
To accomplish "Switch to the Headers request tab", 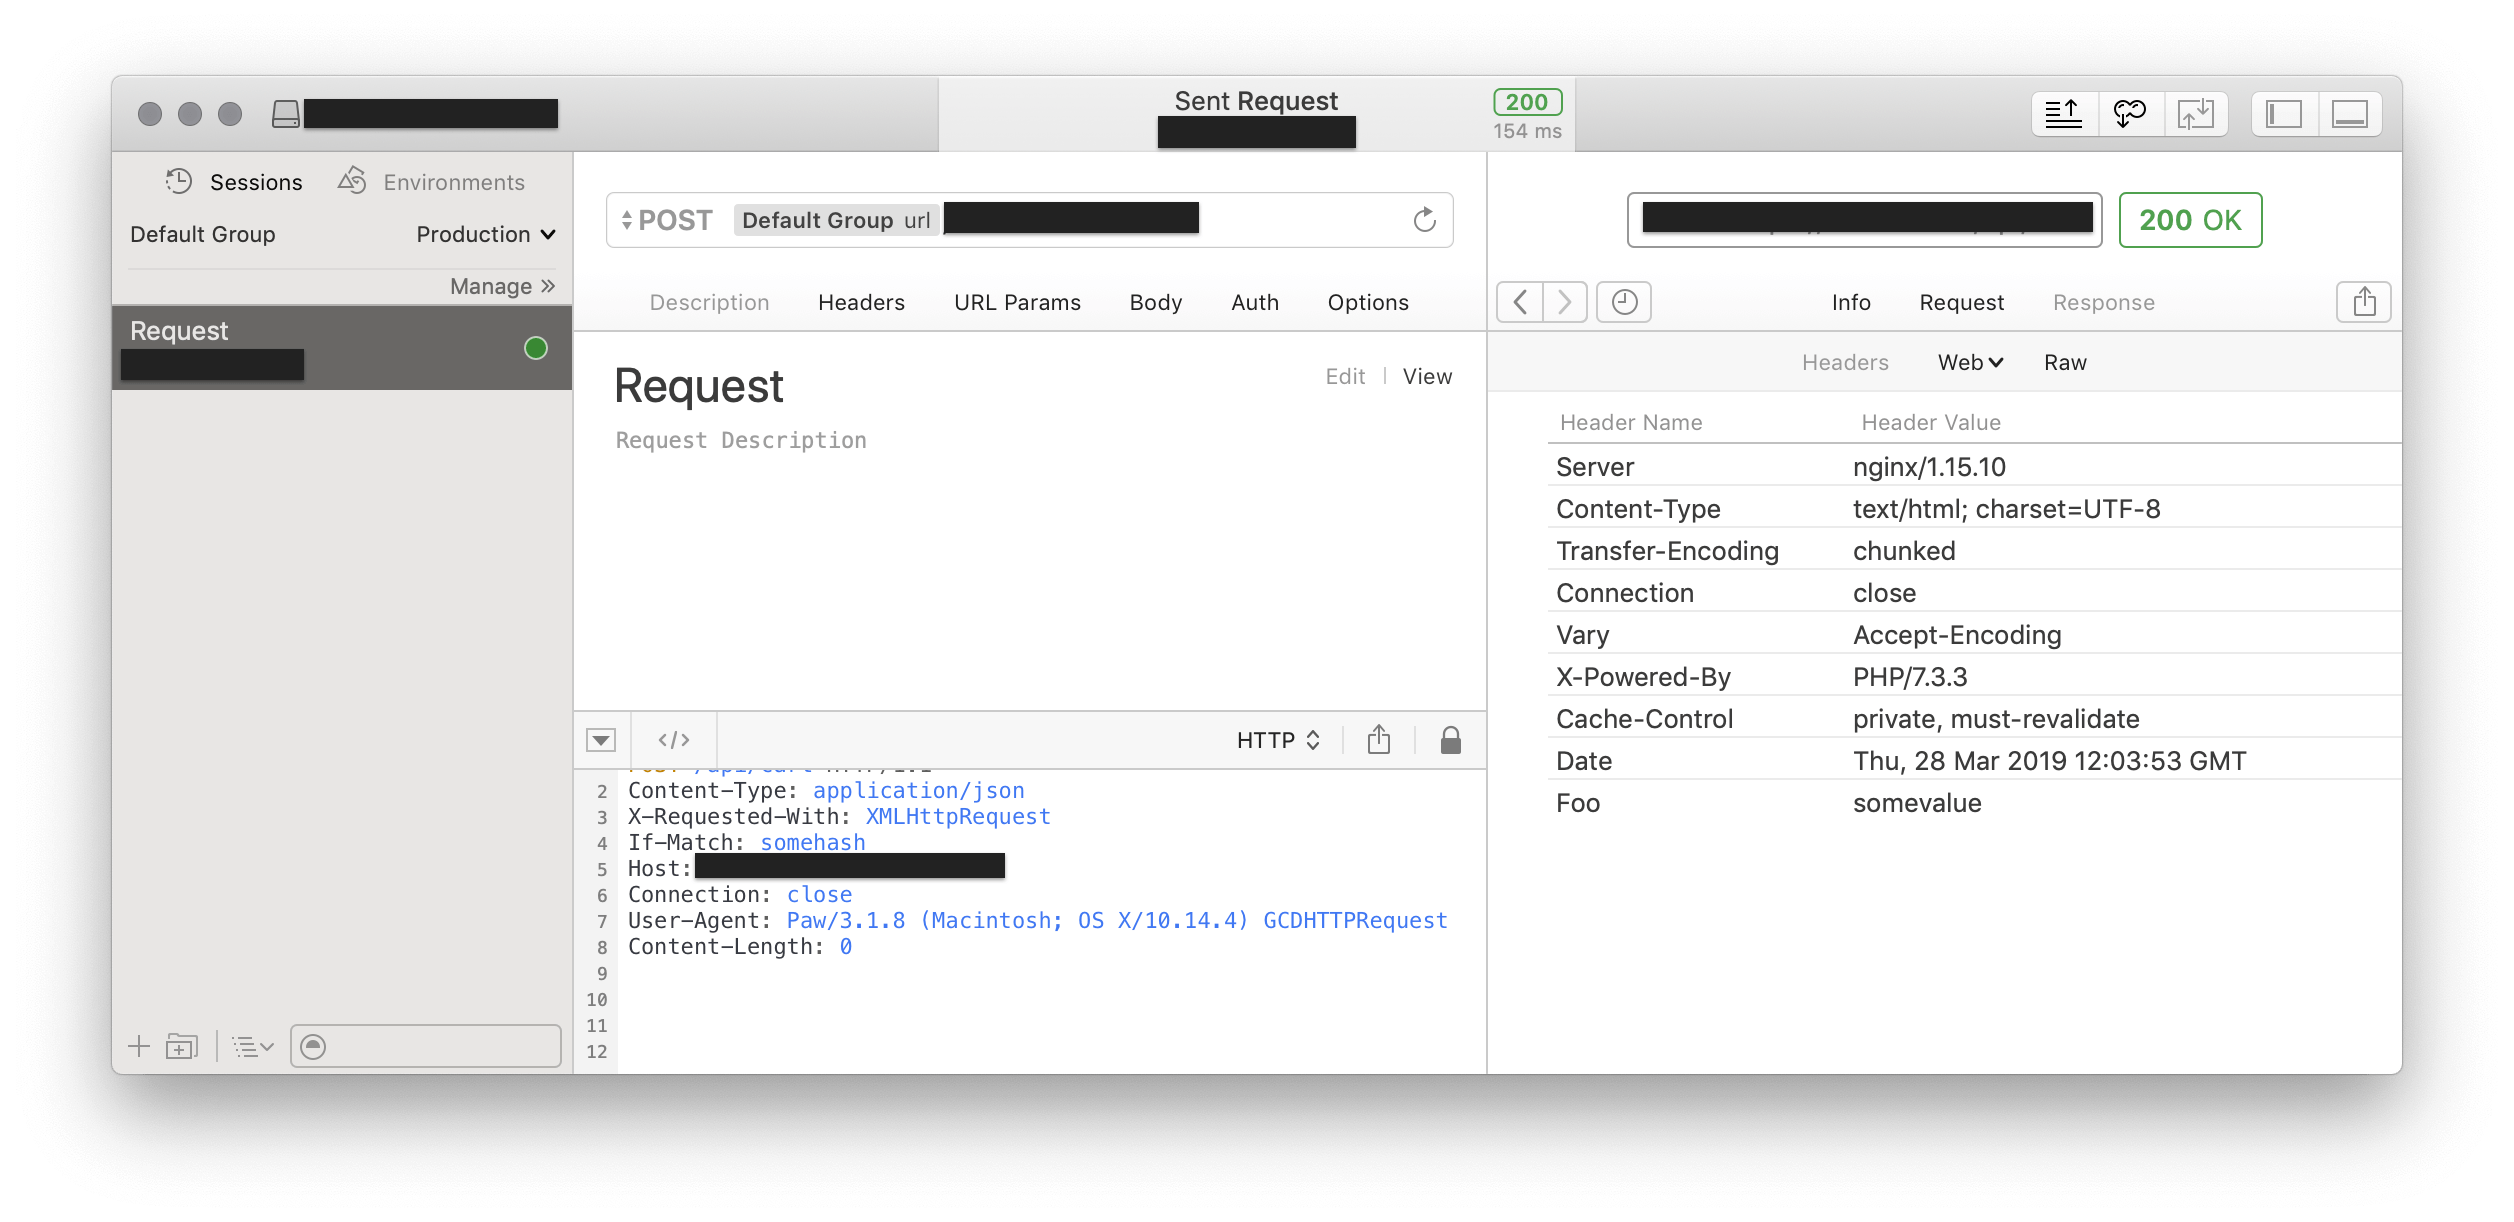I will 861,303.
